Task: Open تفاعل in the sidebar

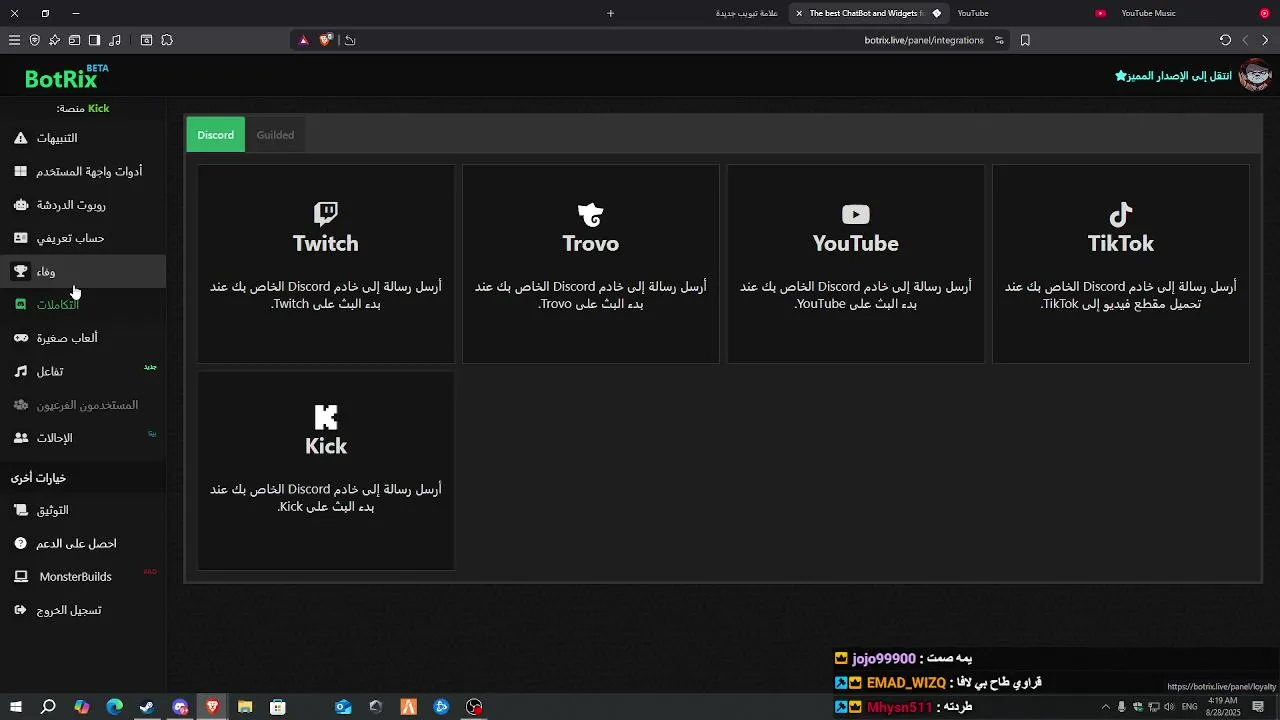Action: (83, 371)
